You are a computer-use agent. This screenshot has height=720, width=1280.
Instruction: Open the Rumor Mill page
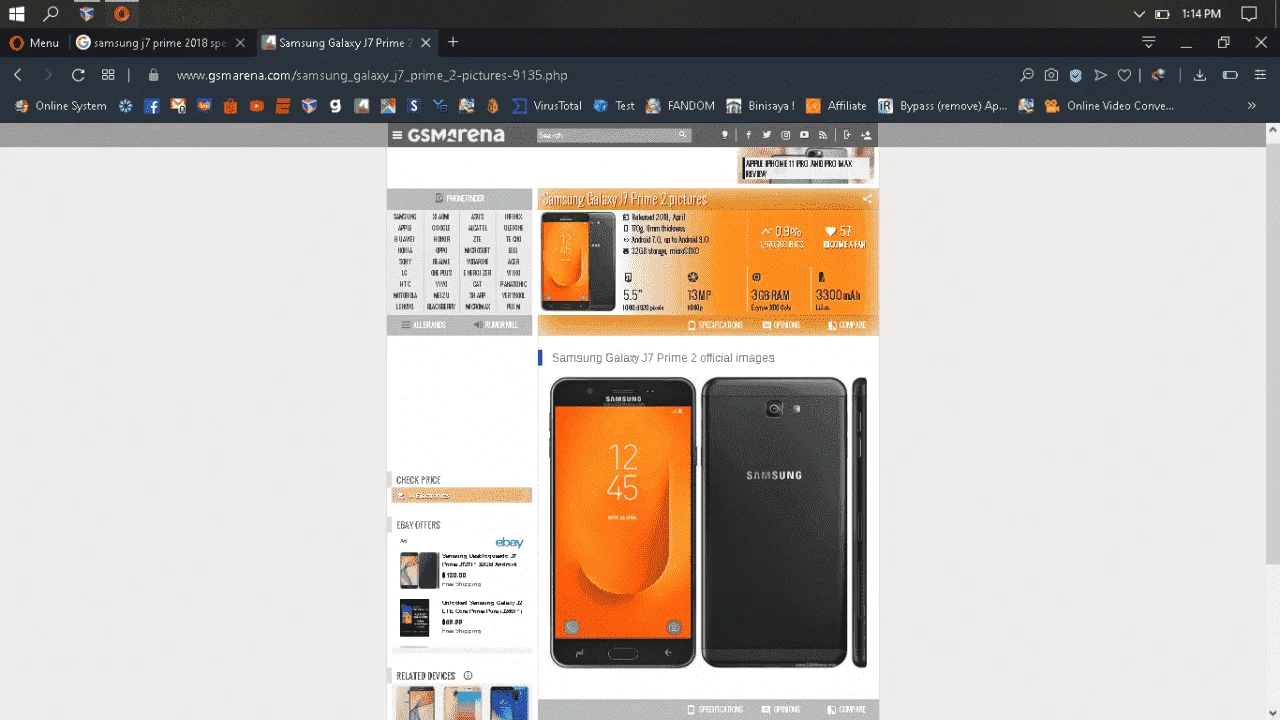[x=496, y=325]
